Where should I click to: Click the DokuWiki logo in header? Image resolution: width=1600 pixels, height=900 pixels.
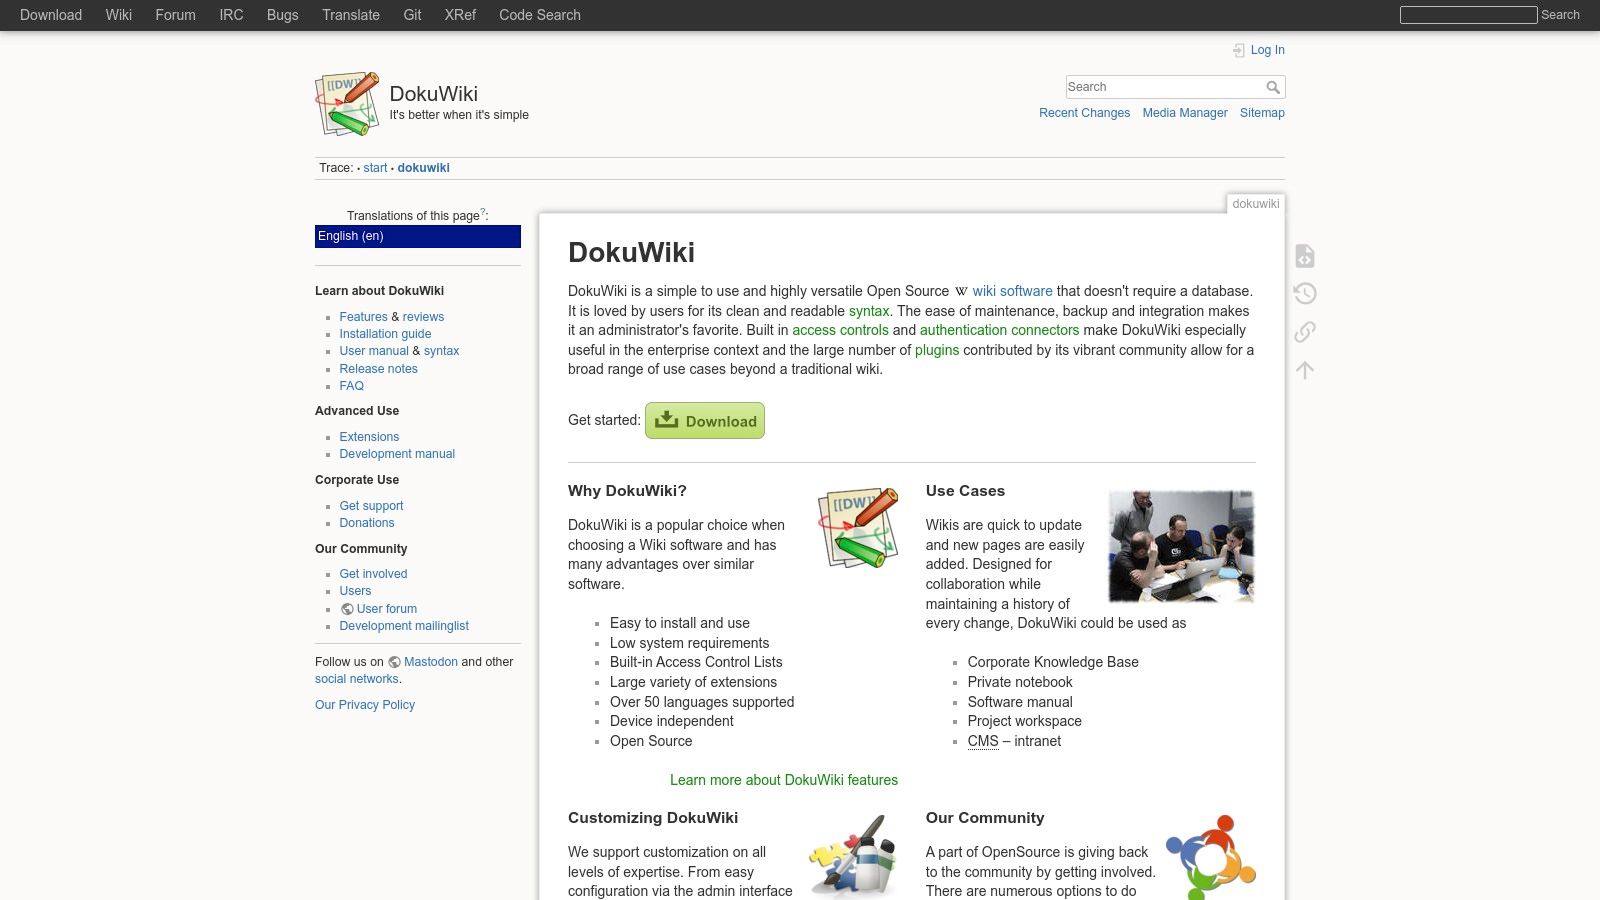tap(347, 103)
